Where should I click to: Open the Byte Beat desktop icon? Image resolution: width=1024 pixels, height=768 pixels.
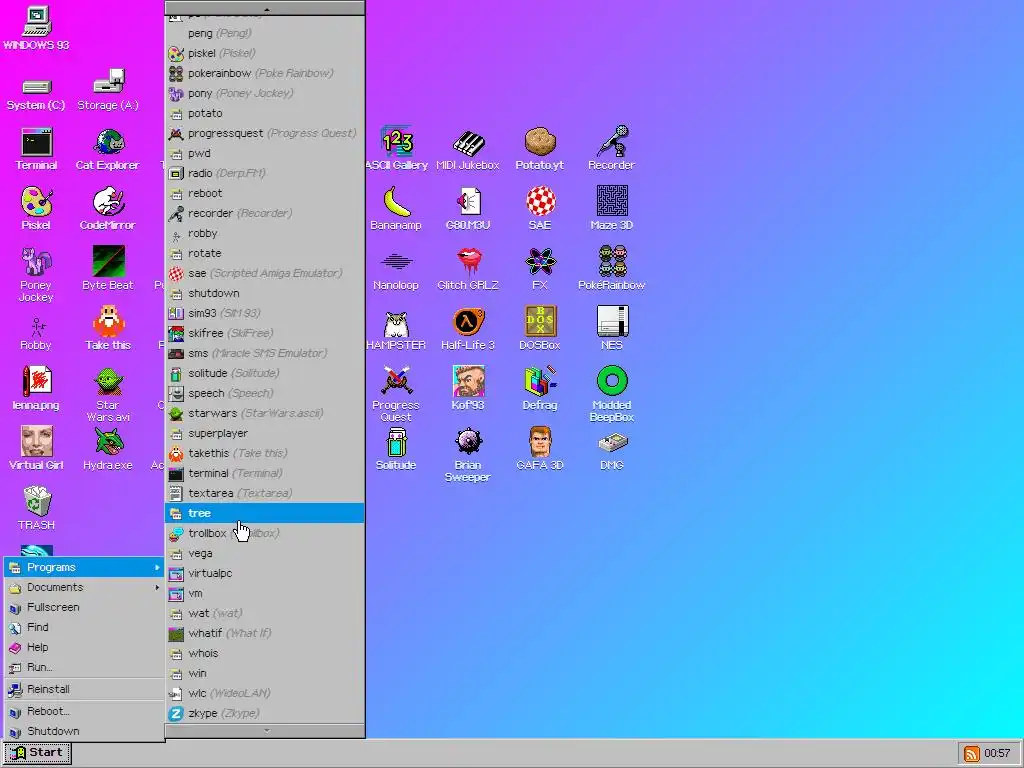point(108,268)
